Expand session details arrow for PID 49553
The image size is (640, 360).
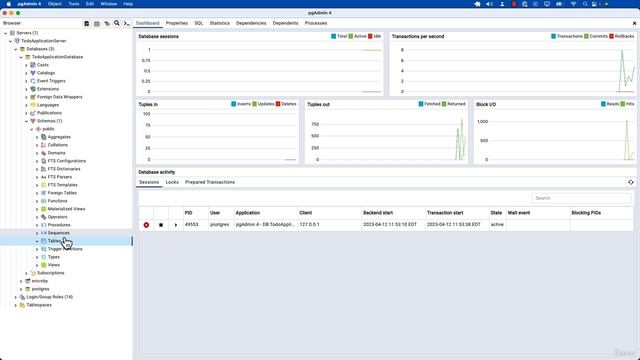pyautogui.click(x=176, y=225)
